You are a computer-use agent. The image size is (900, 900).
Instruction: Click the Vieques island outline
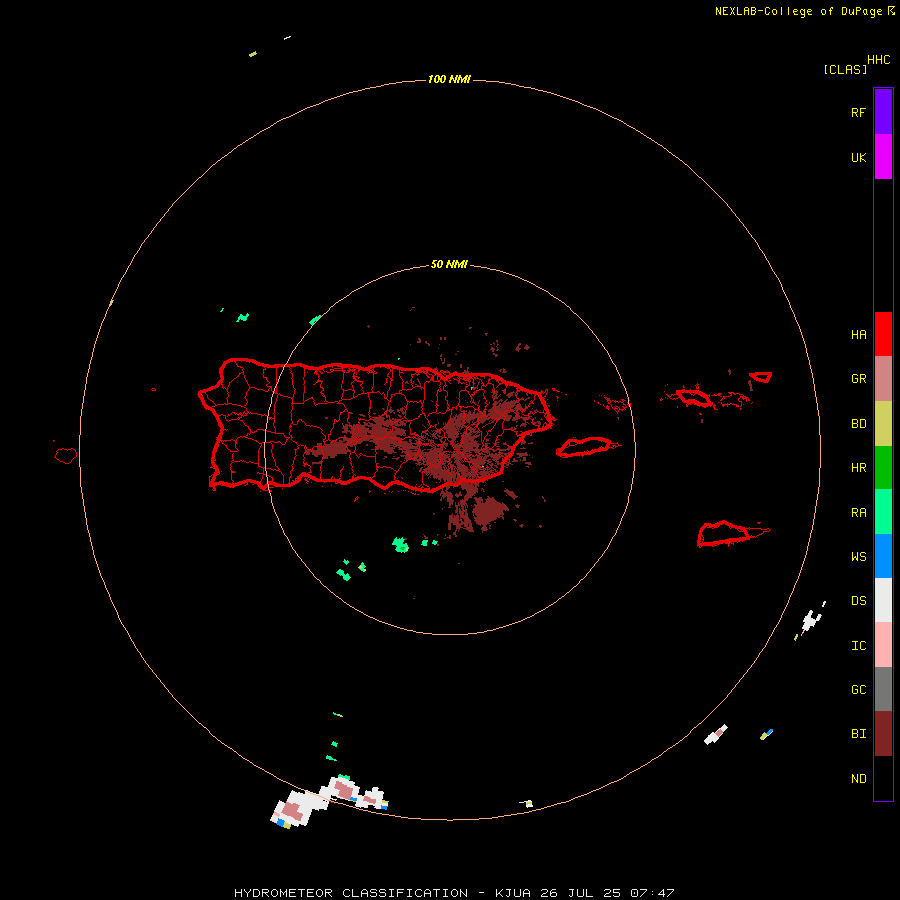[584, 447]
